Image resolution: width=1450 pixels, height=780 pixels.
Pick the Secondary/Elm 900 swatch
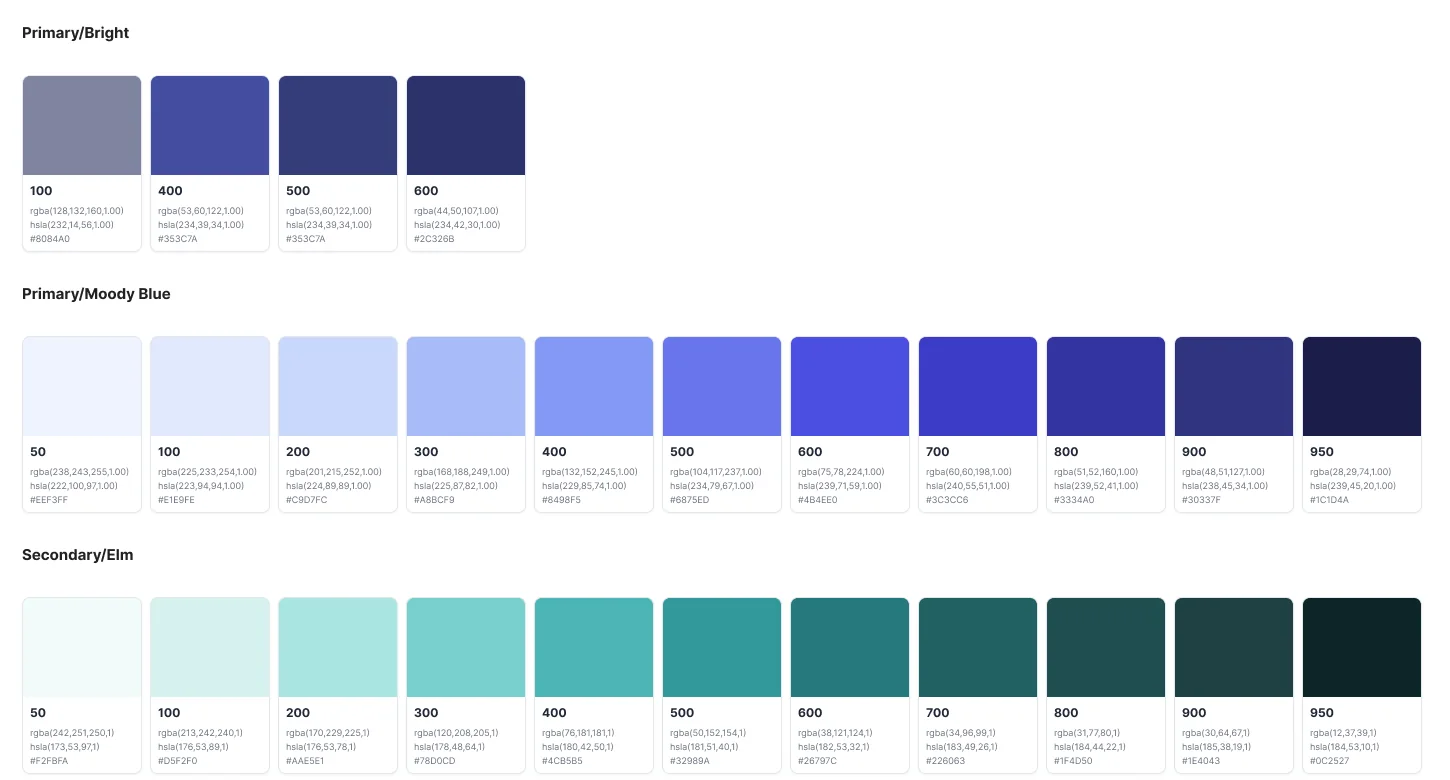(1234, 647)
